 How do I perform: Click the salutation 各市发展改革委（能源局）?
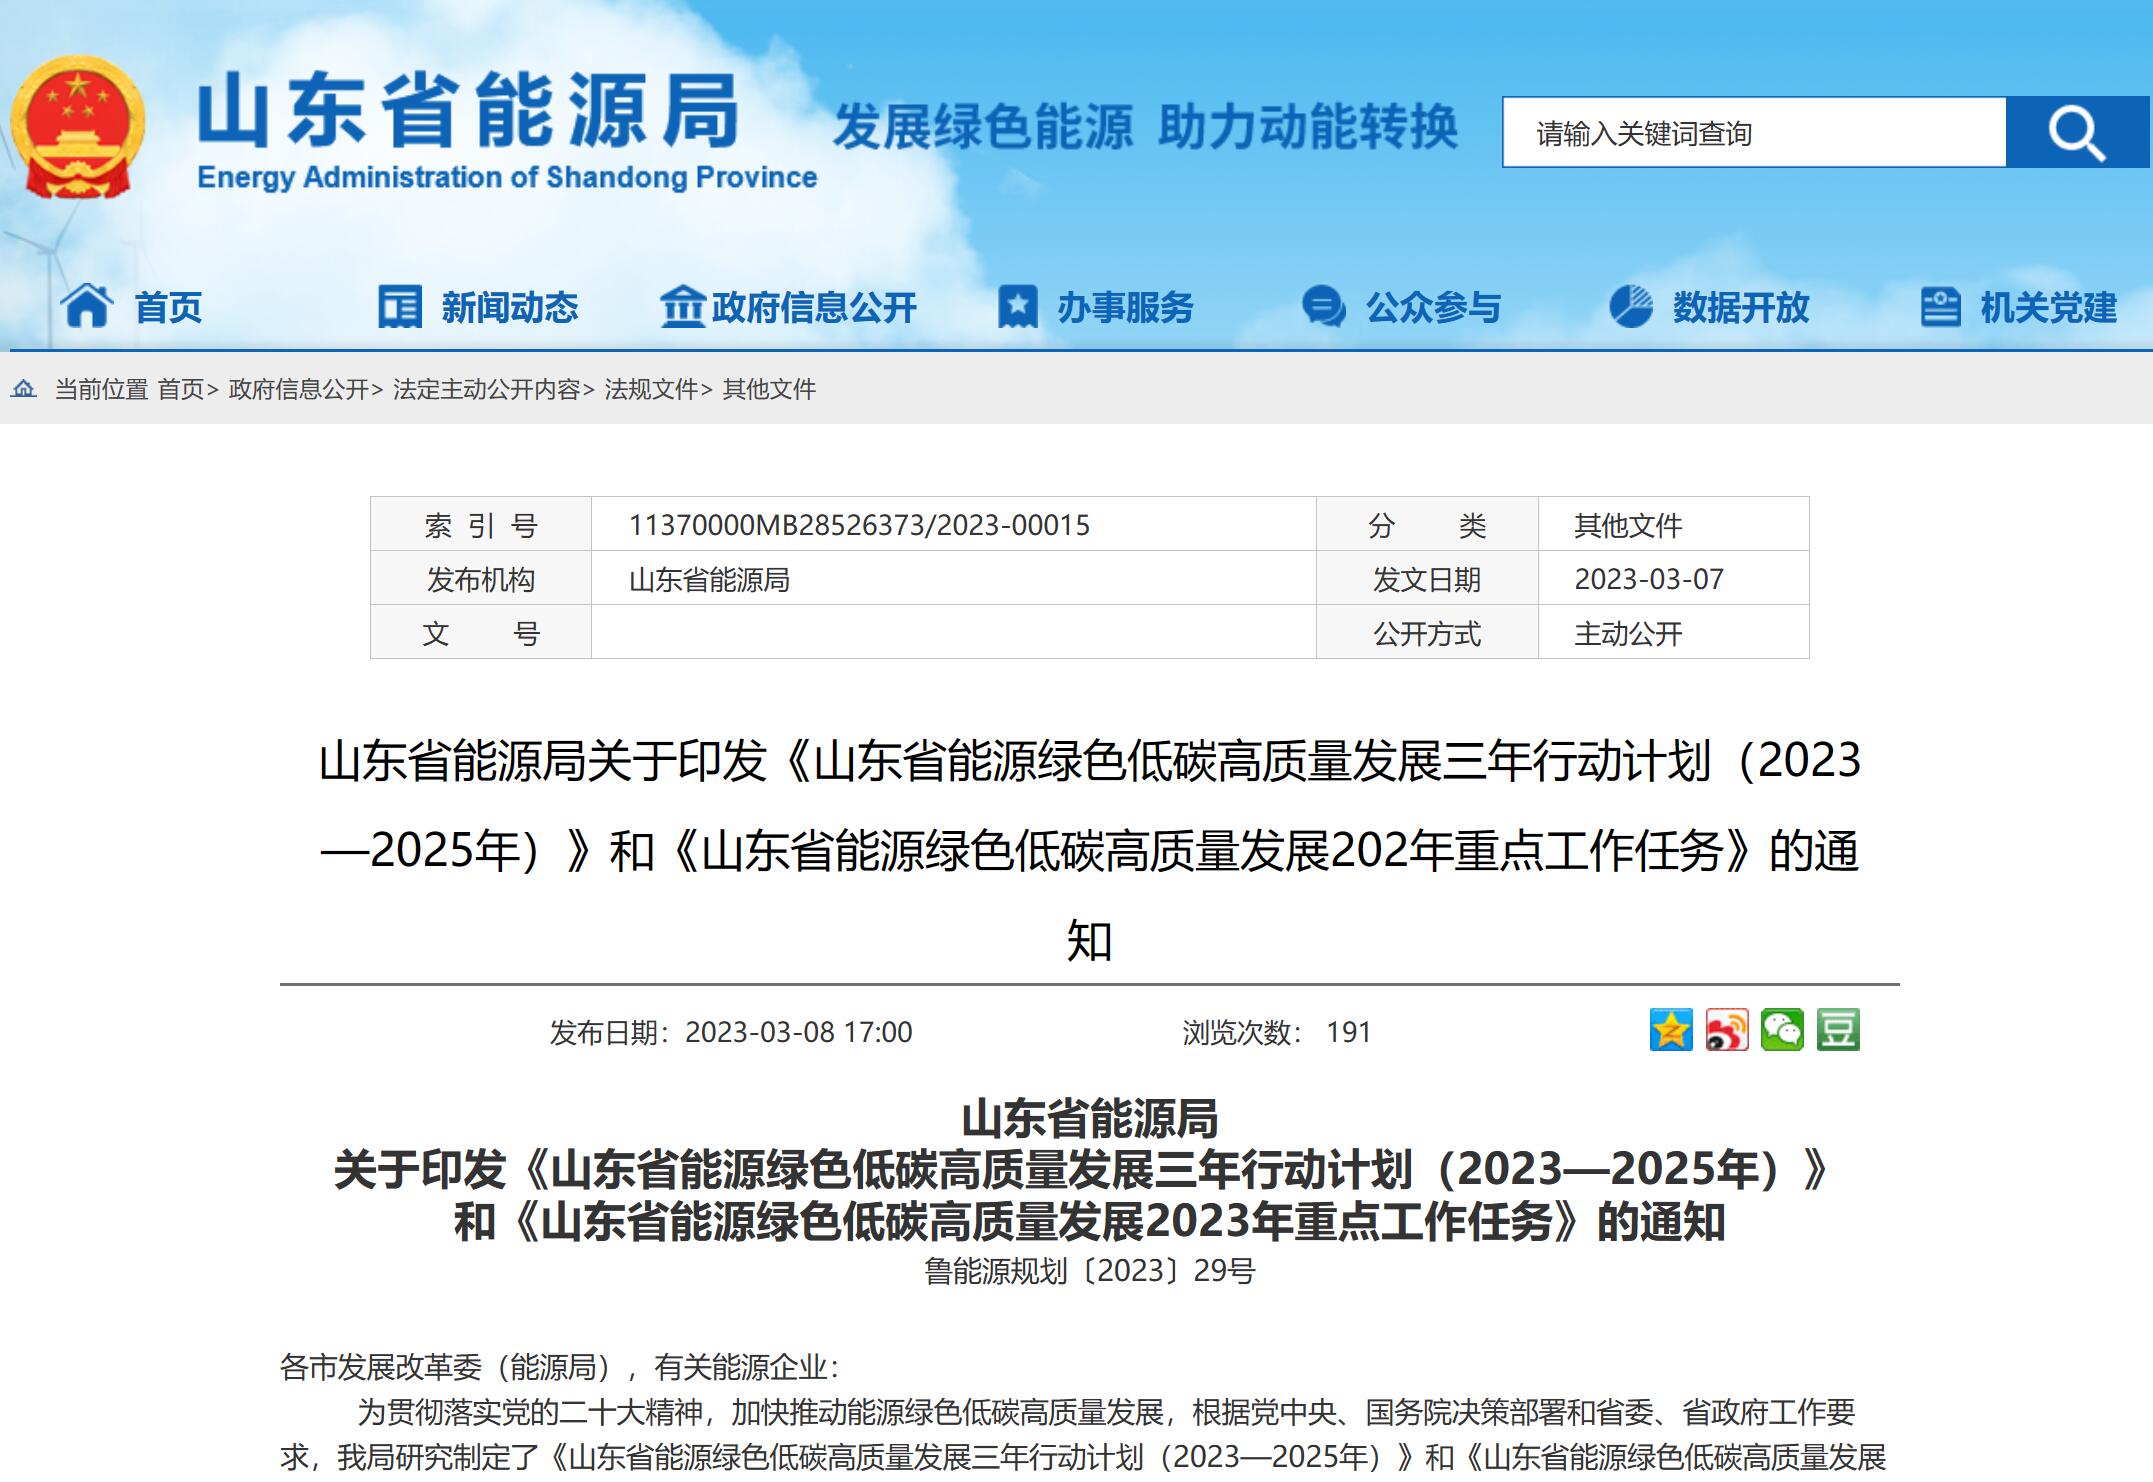click(x=451, y=1366)
